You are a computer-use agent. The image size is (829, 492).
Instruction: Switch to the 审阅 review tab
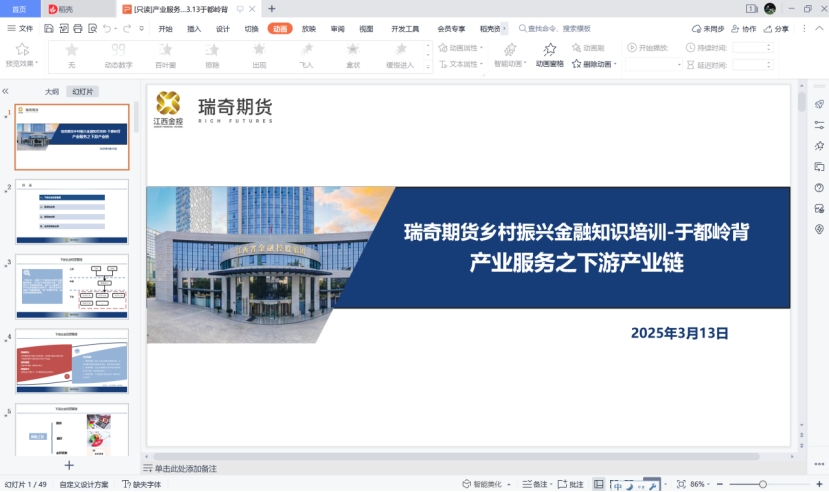click(x=337, y=29)
